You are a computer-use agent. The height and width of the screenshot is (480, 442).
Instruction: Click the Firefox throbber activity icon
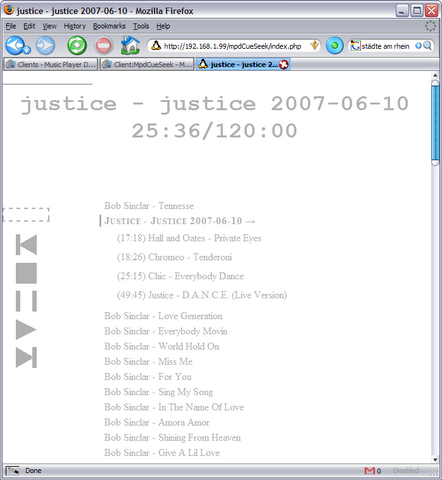[430, 26]
